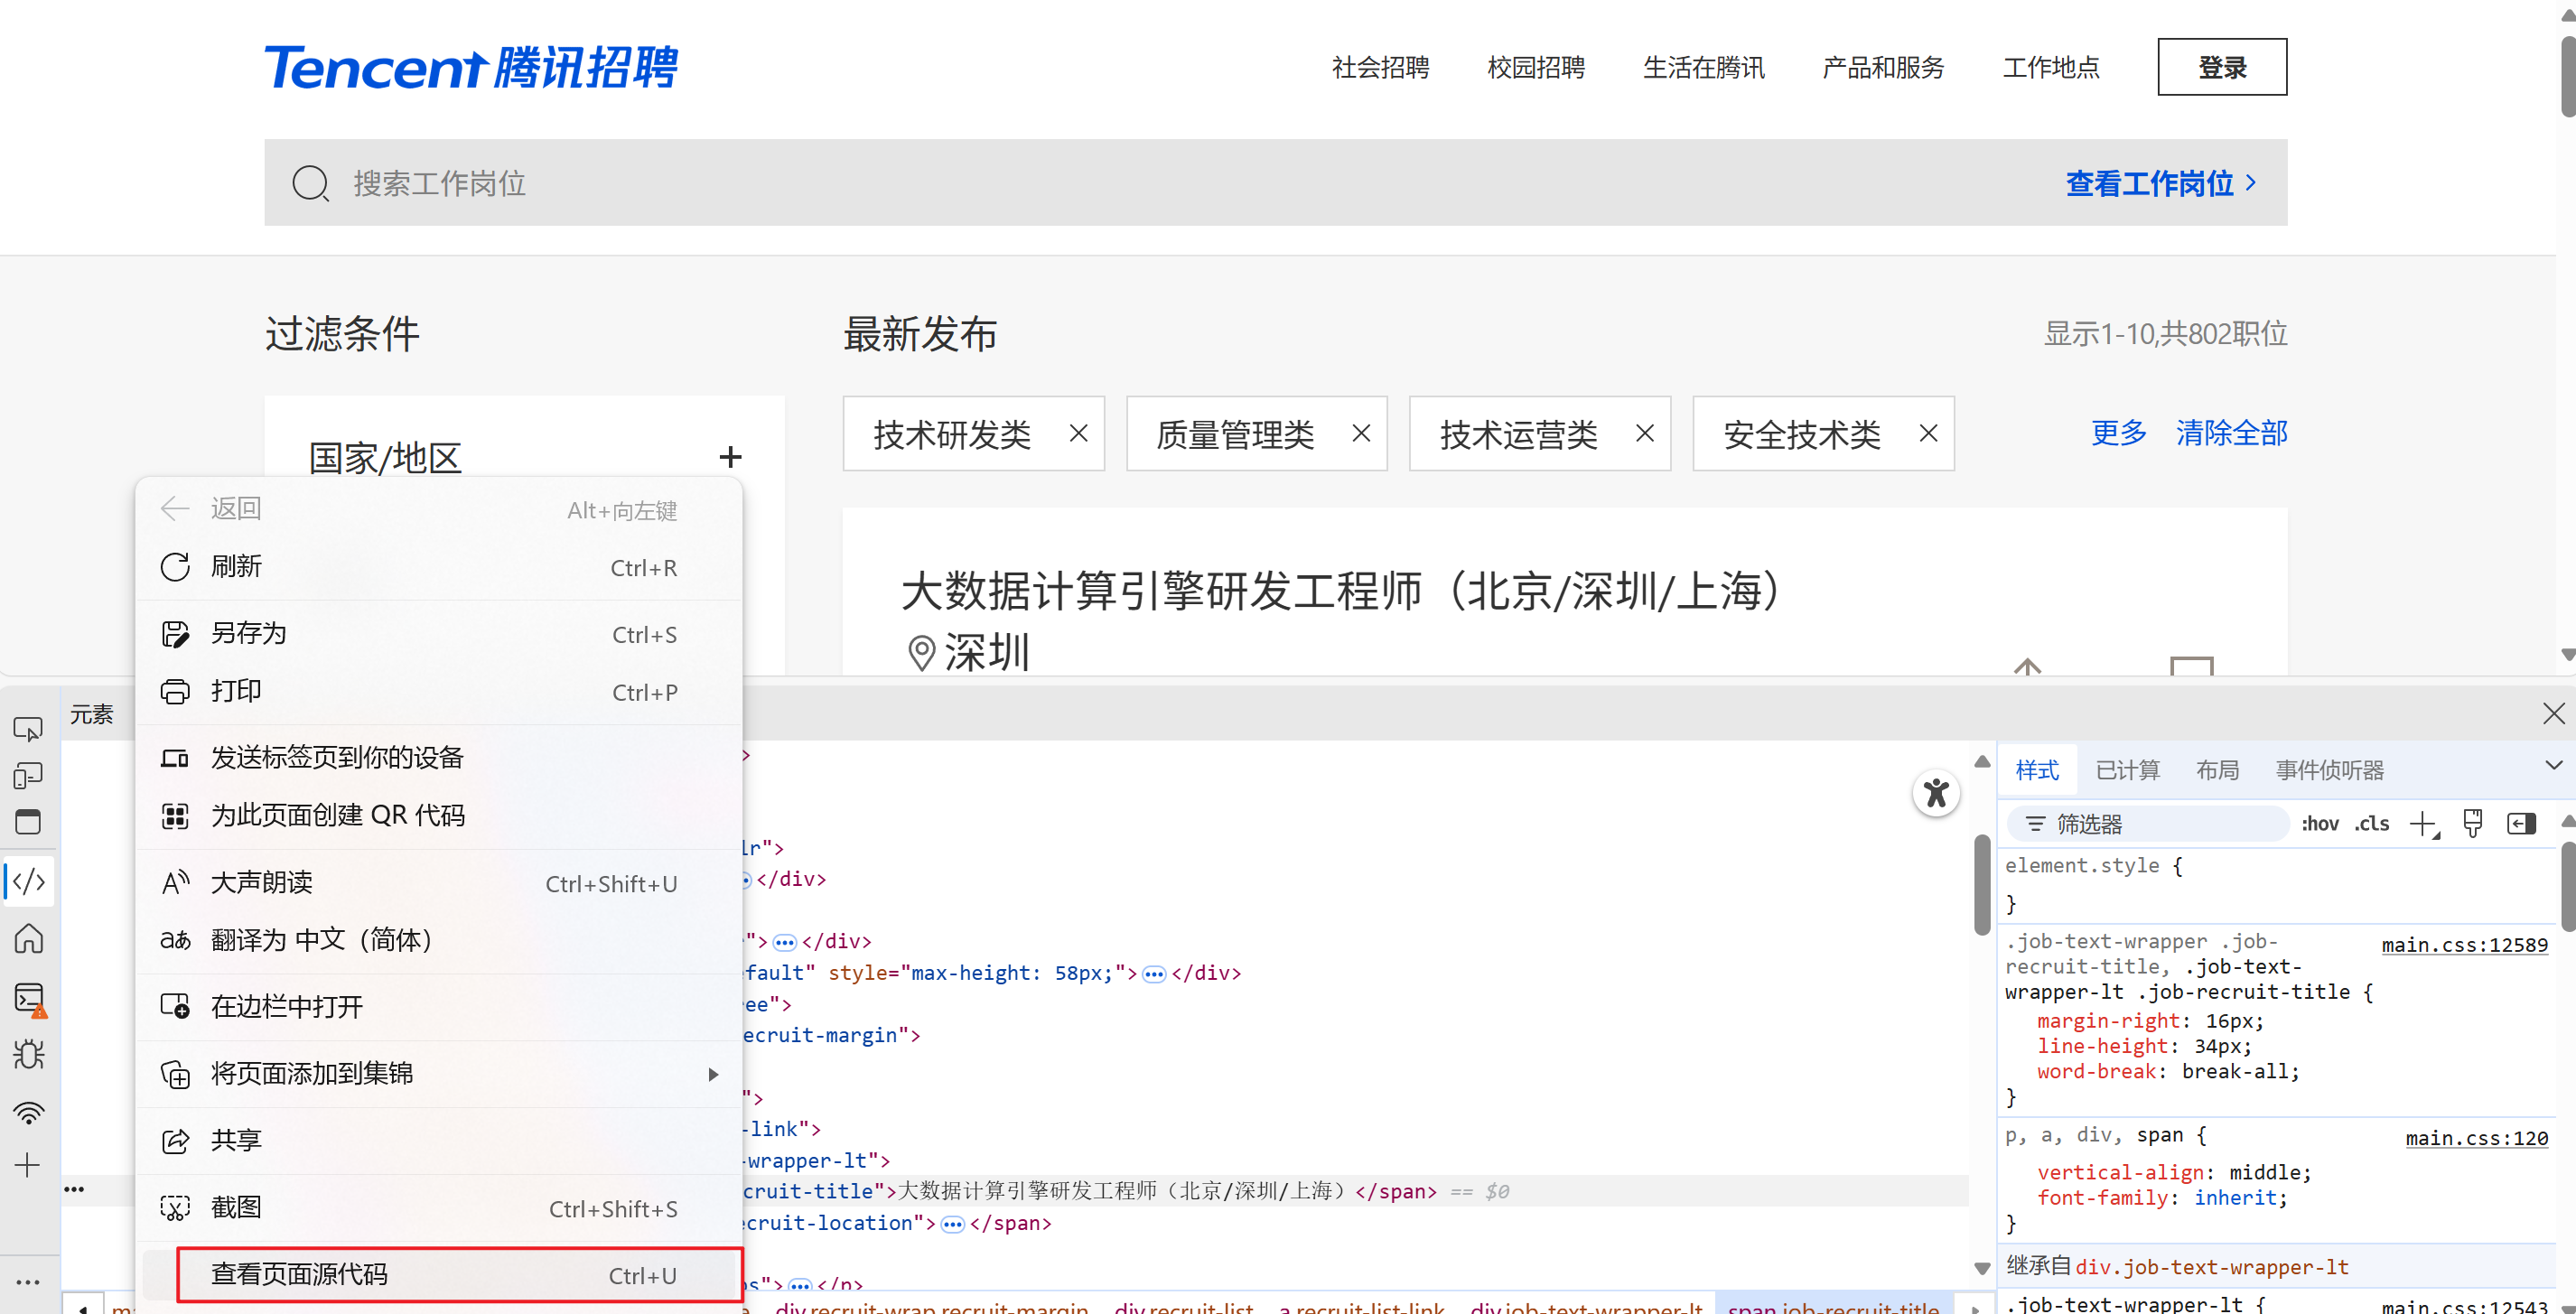2576x1314 pixels.
Task: Choose 在边栏中打开 menu entry
Action: tap(439, 1007)
